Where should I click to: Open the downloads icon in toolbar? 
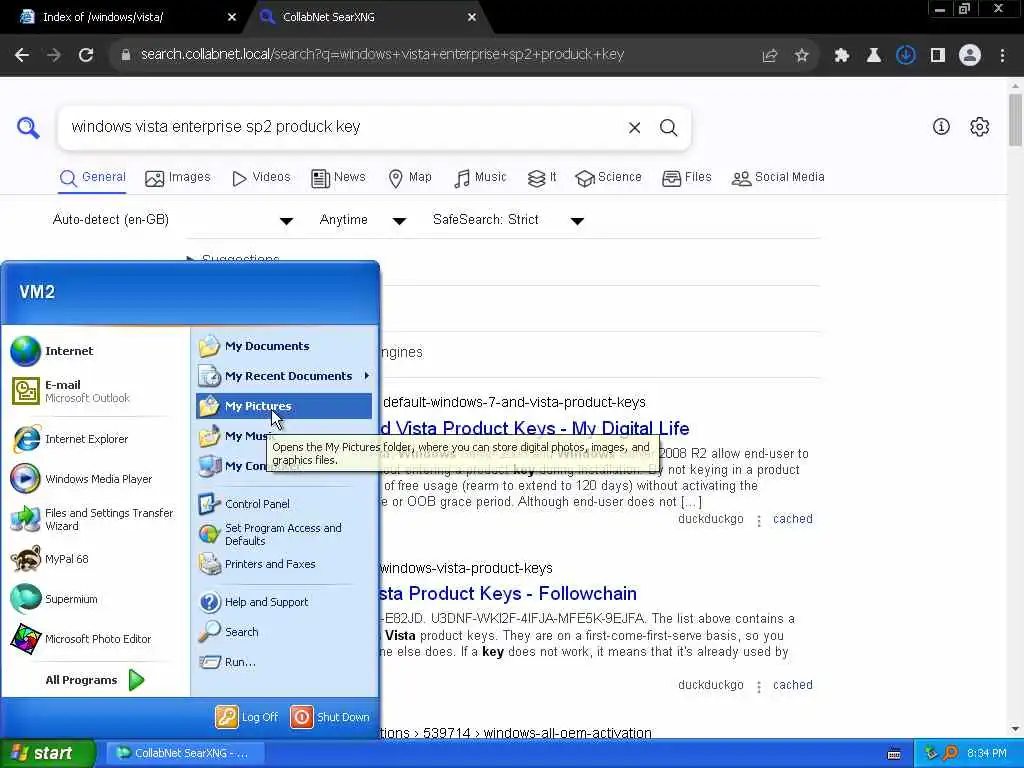pos(905,56)
